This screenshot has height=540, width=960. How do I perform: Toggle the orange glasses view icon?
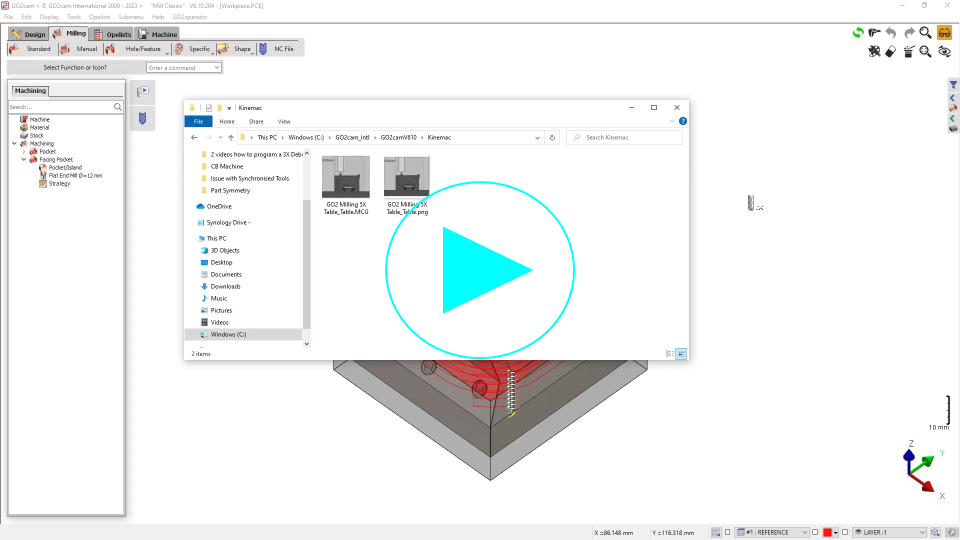coord(944,33)
